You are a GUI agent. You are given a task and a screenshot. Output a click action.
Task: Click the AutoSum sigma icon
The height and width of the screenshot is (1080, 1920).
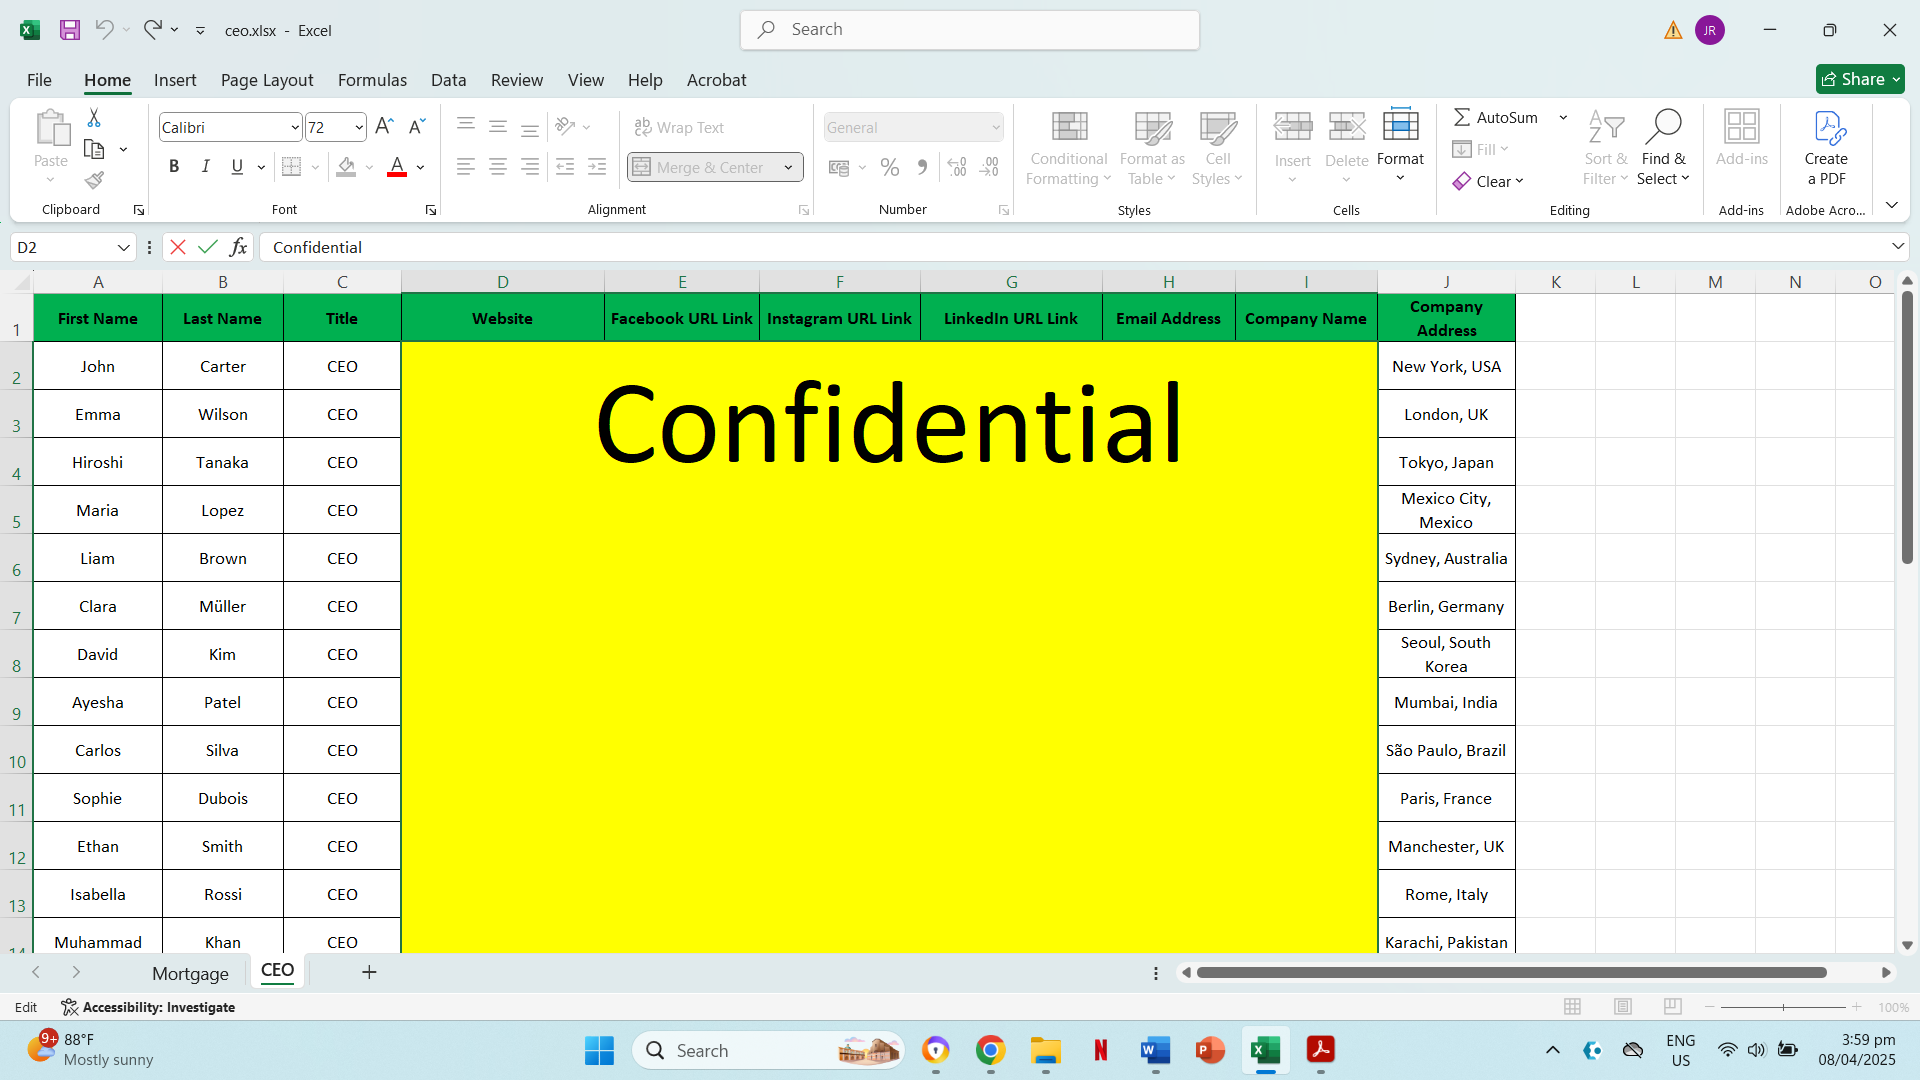[x=1462, y=118]
